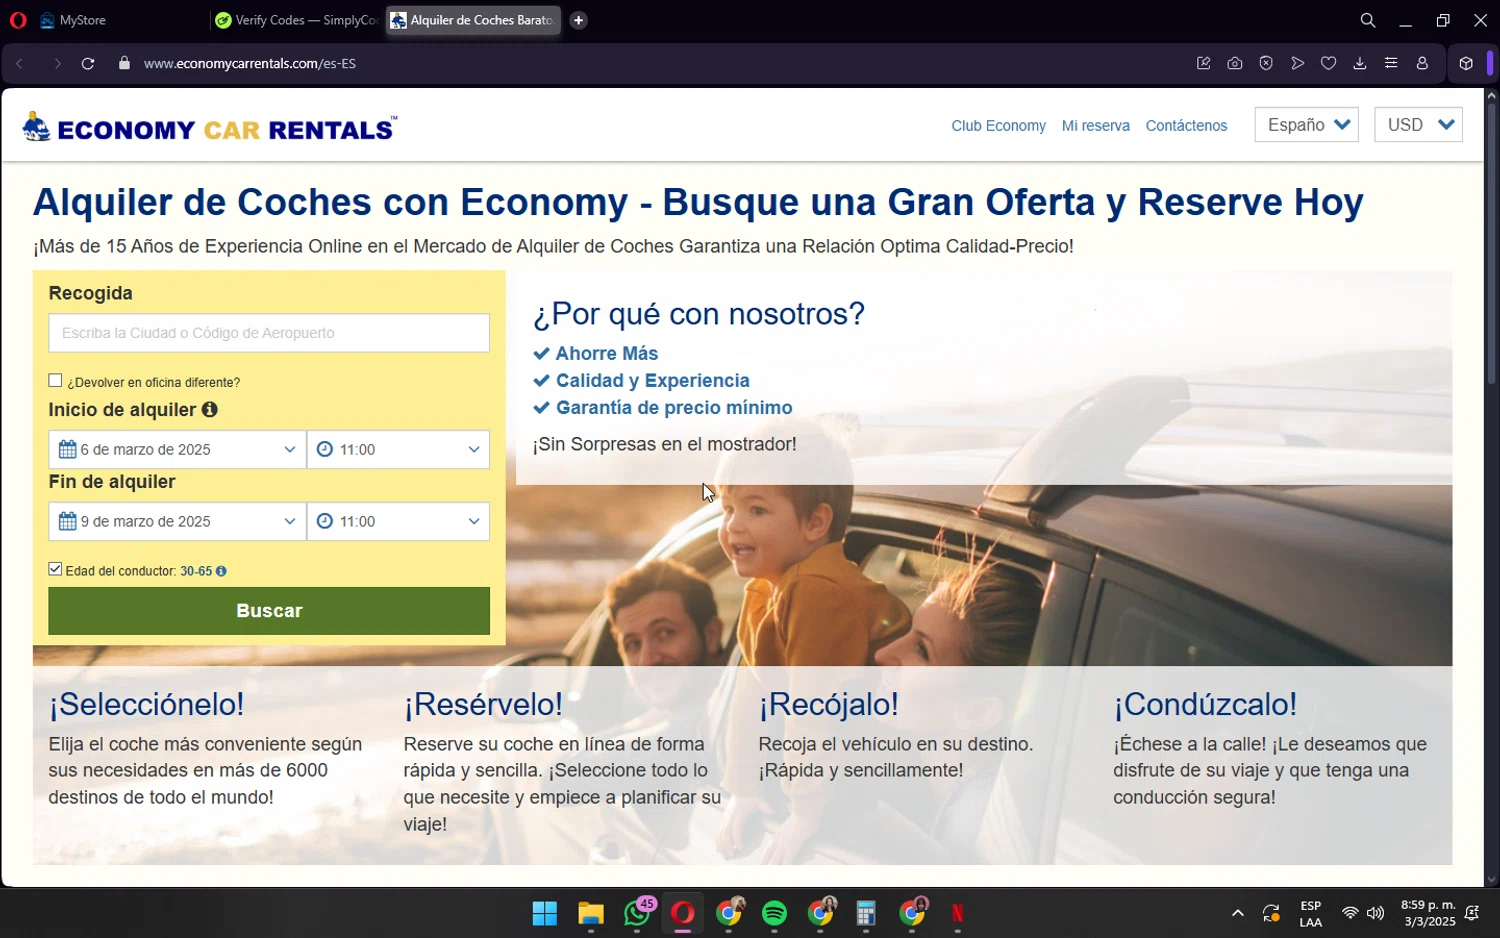The image size is (1500, 938).
Task: Click the address bar URL economycarrentals.com
Action: [x=250, y=63]
